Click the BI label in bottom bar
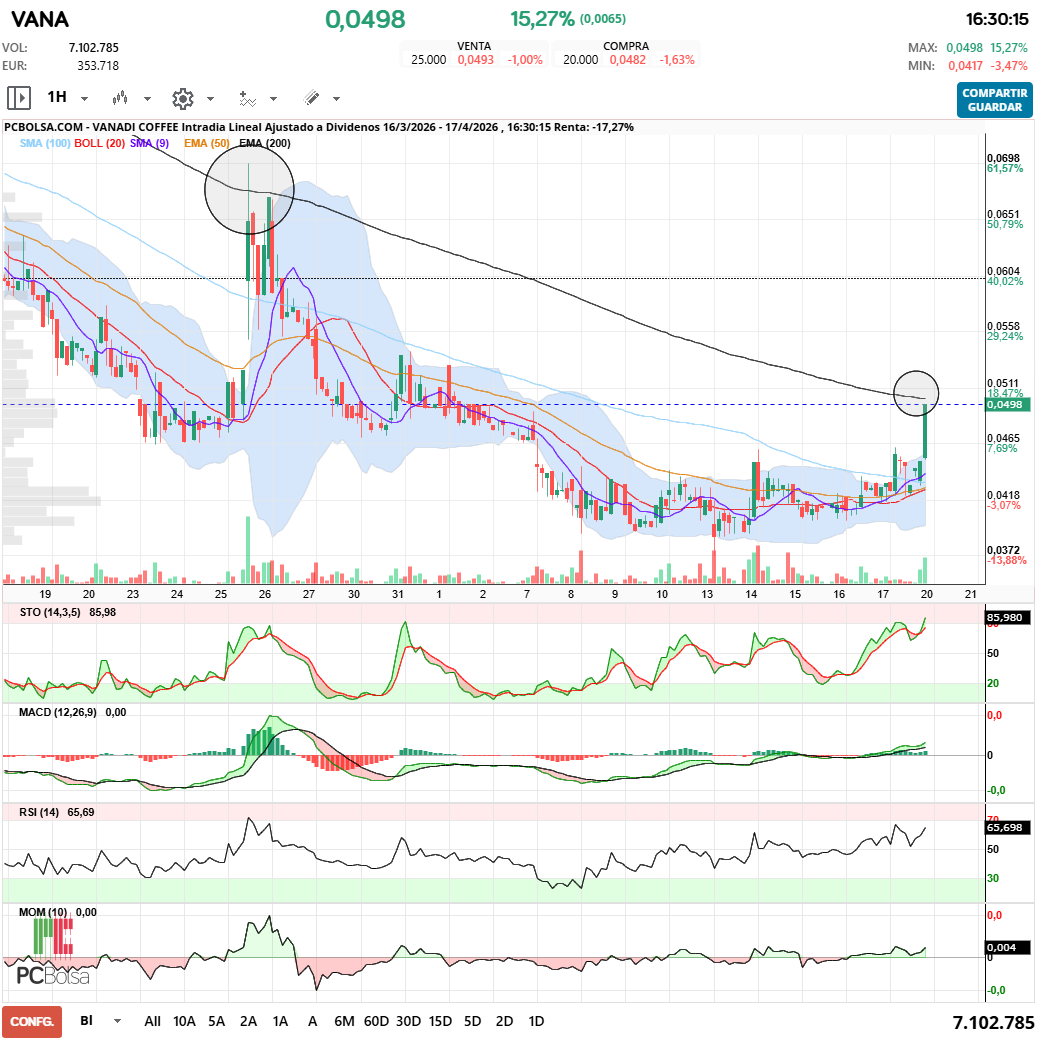Screen dimensions: 1048x1043 click(87, 1020)
